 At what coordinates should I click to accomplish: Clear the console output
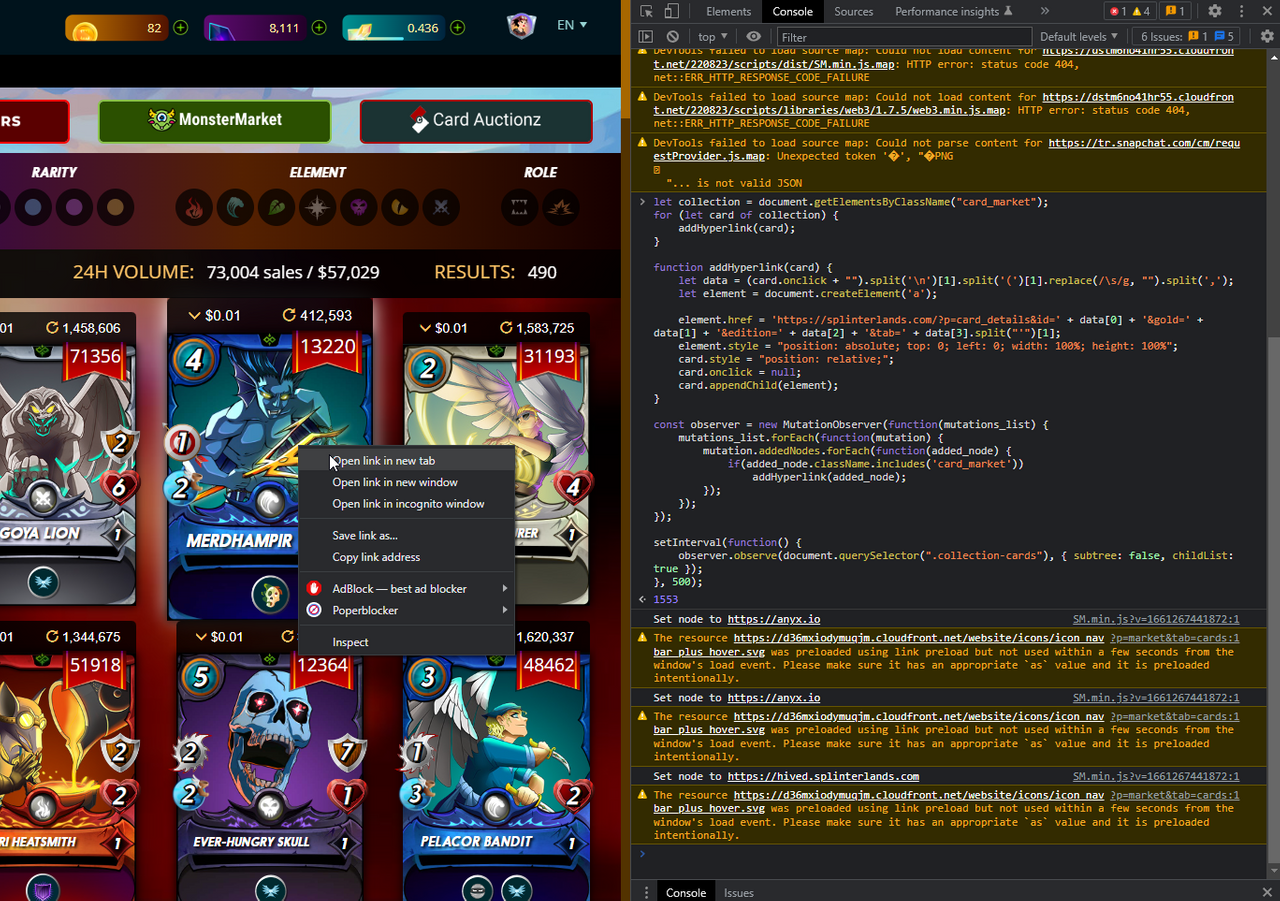tap(673, 36)
